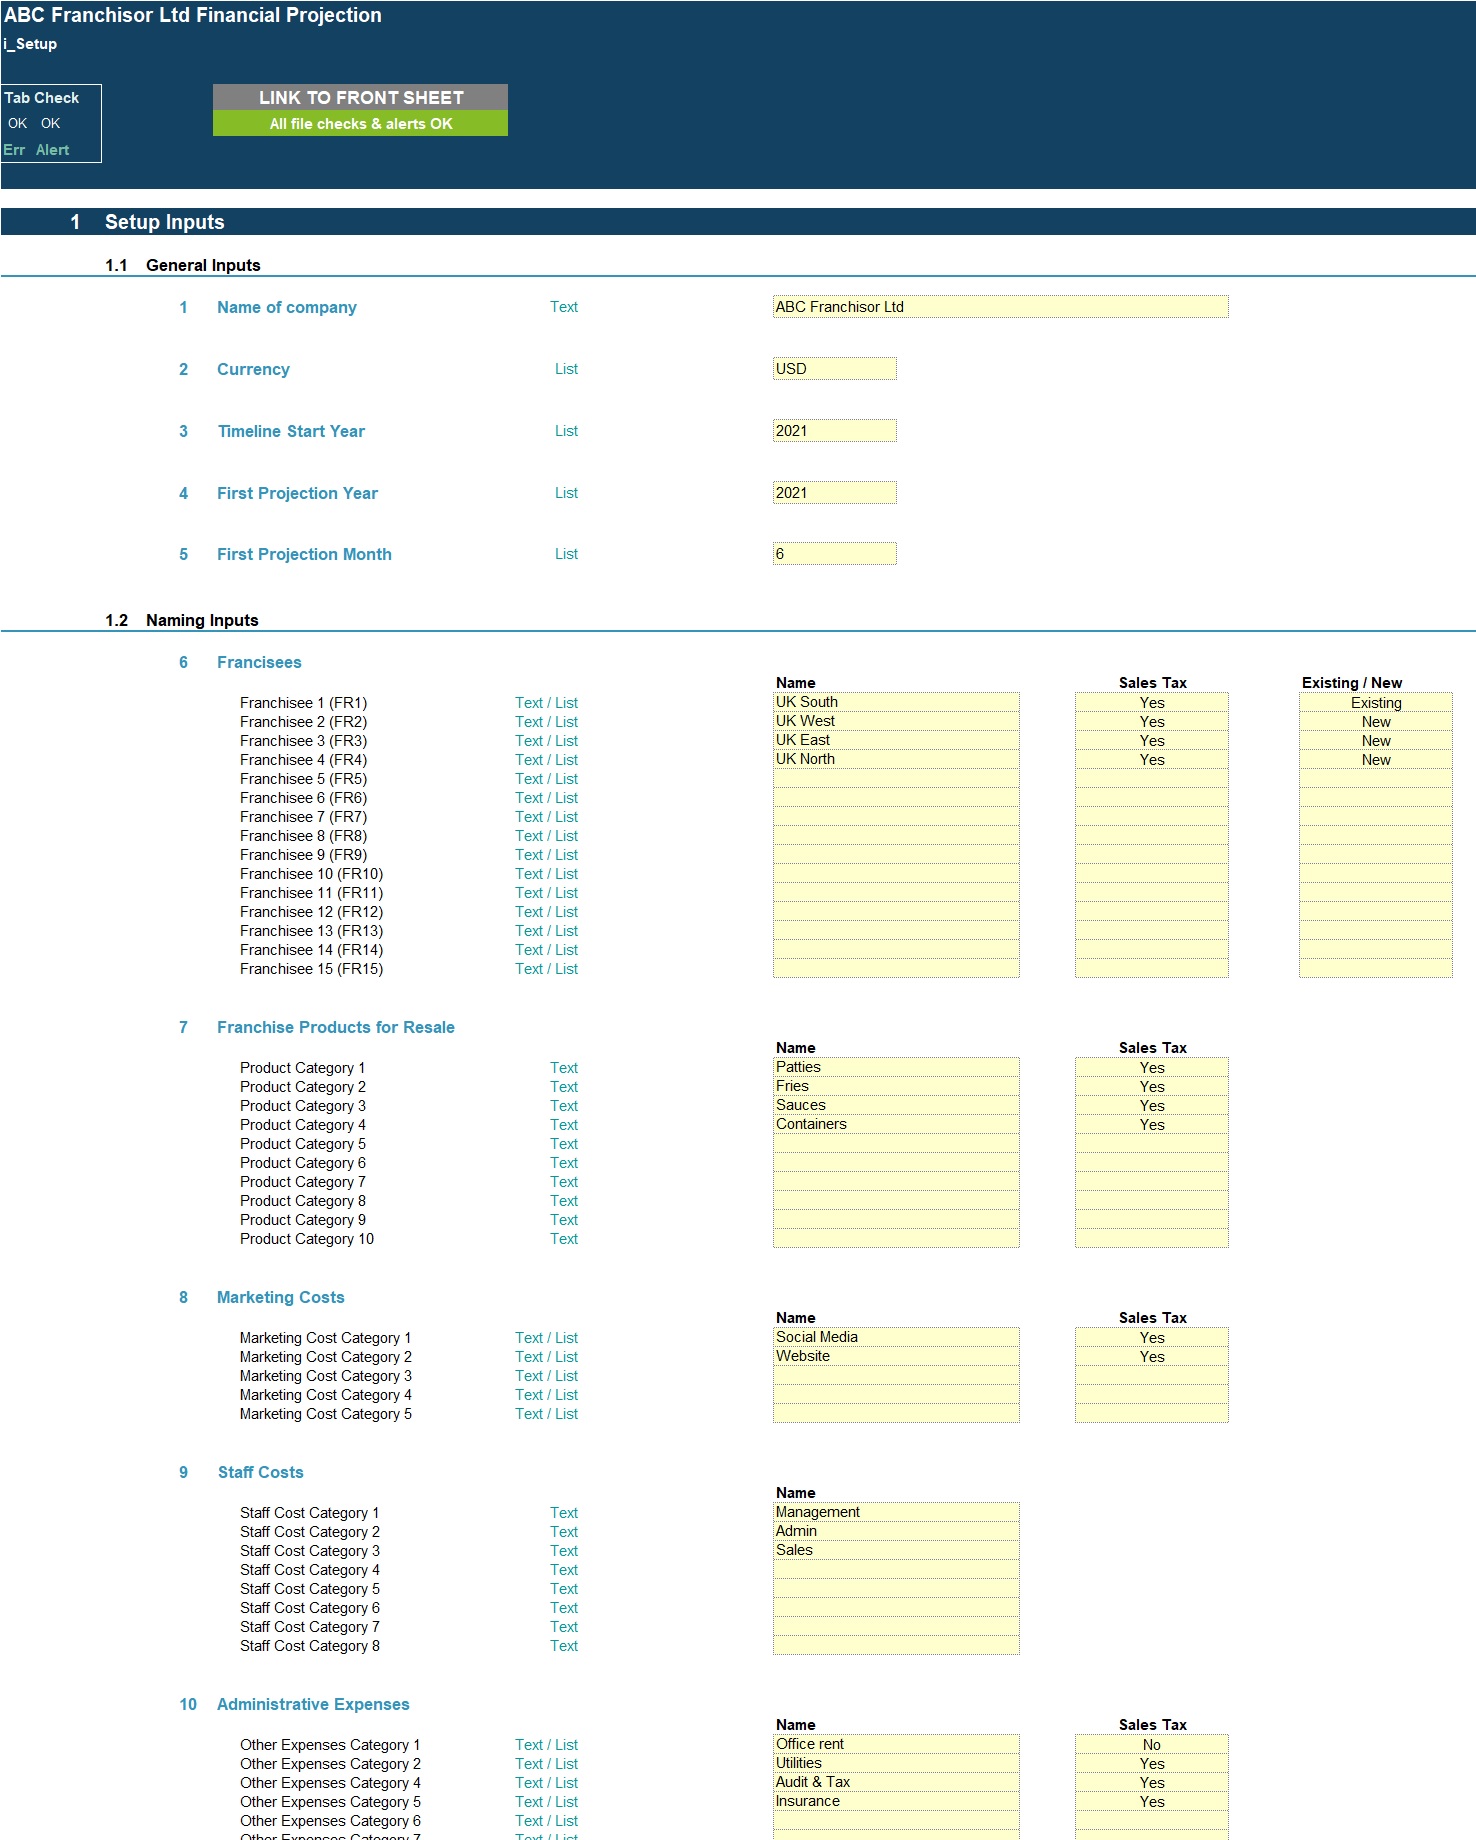Select the empty name cell for Franchisee 5

click(x=896, y=778)
